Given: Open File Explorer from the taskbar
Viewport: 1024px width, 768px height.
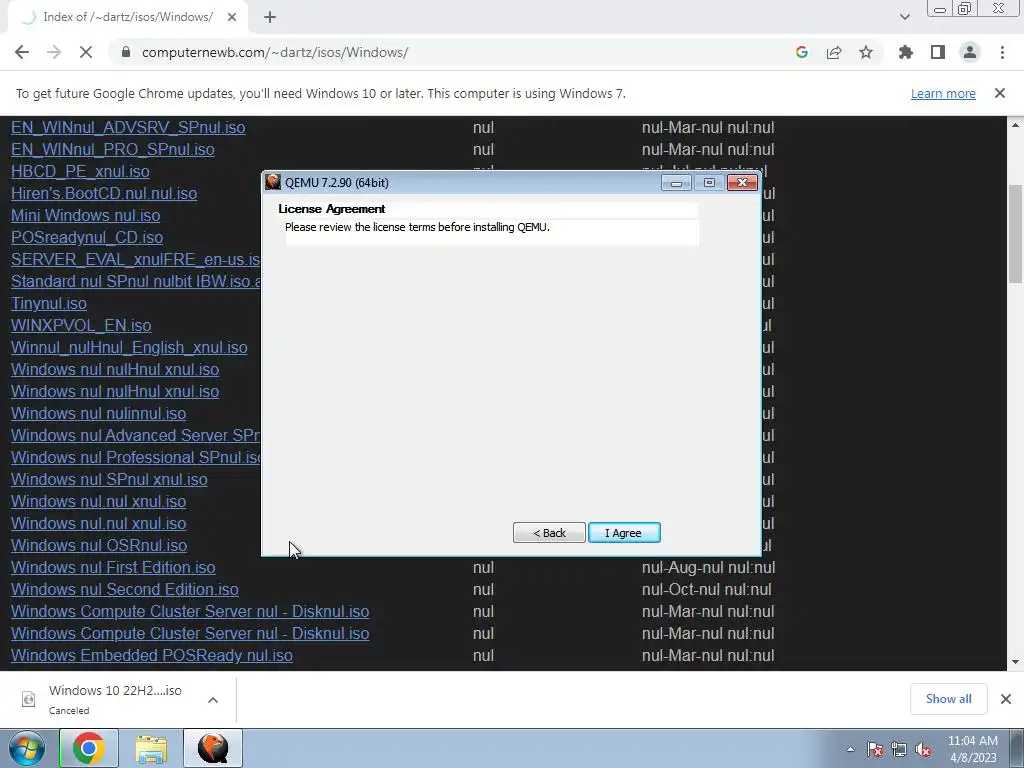Looking at the screenshot, I should click(x=151, y=748).
